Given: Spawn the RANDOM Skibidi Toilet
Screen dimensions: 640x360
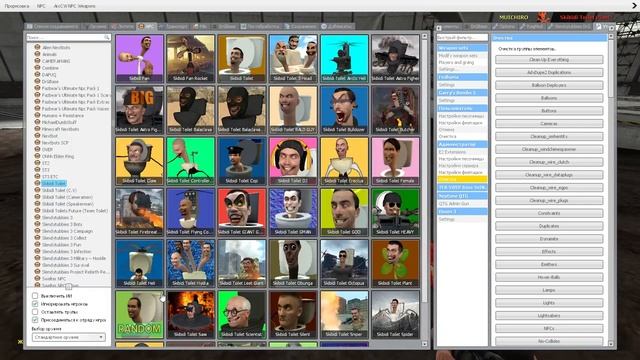Looking at the screenshot, I should [139, 315].
